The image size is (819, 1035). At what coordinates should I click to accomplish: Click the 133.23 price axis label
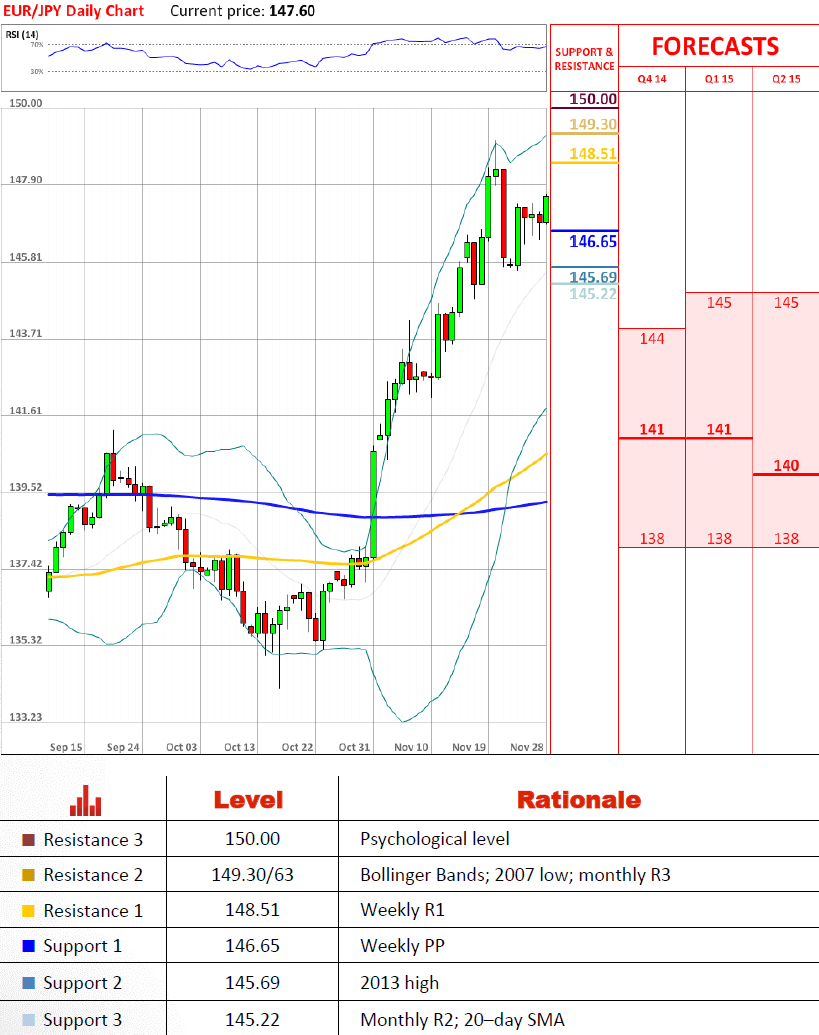(x=26, y=717)
